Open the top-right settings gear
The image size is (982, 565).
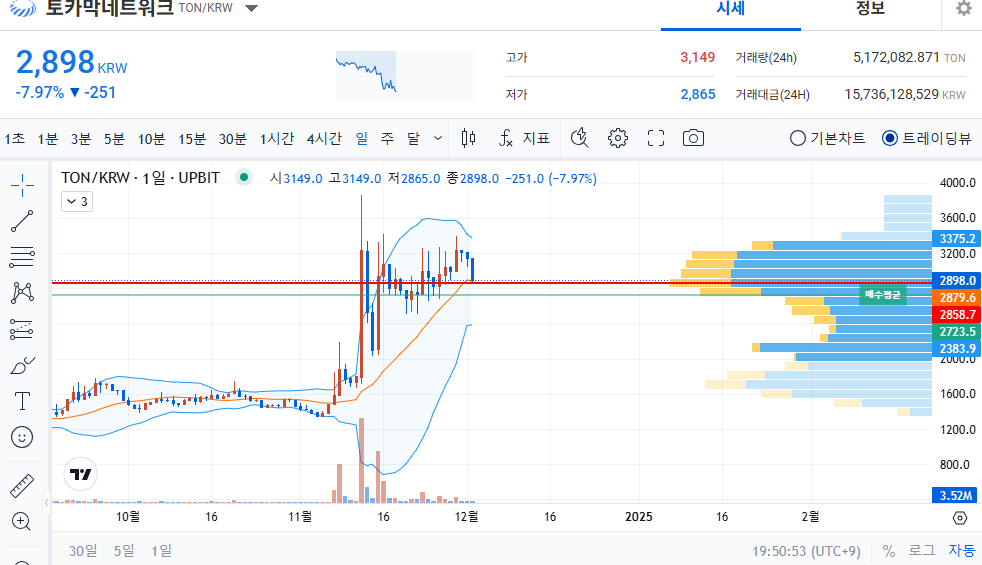964,9
